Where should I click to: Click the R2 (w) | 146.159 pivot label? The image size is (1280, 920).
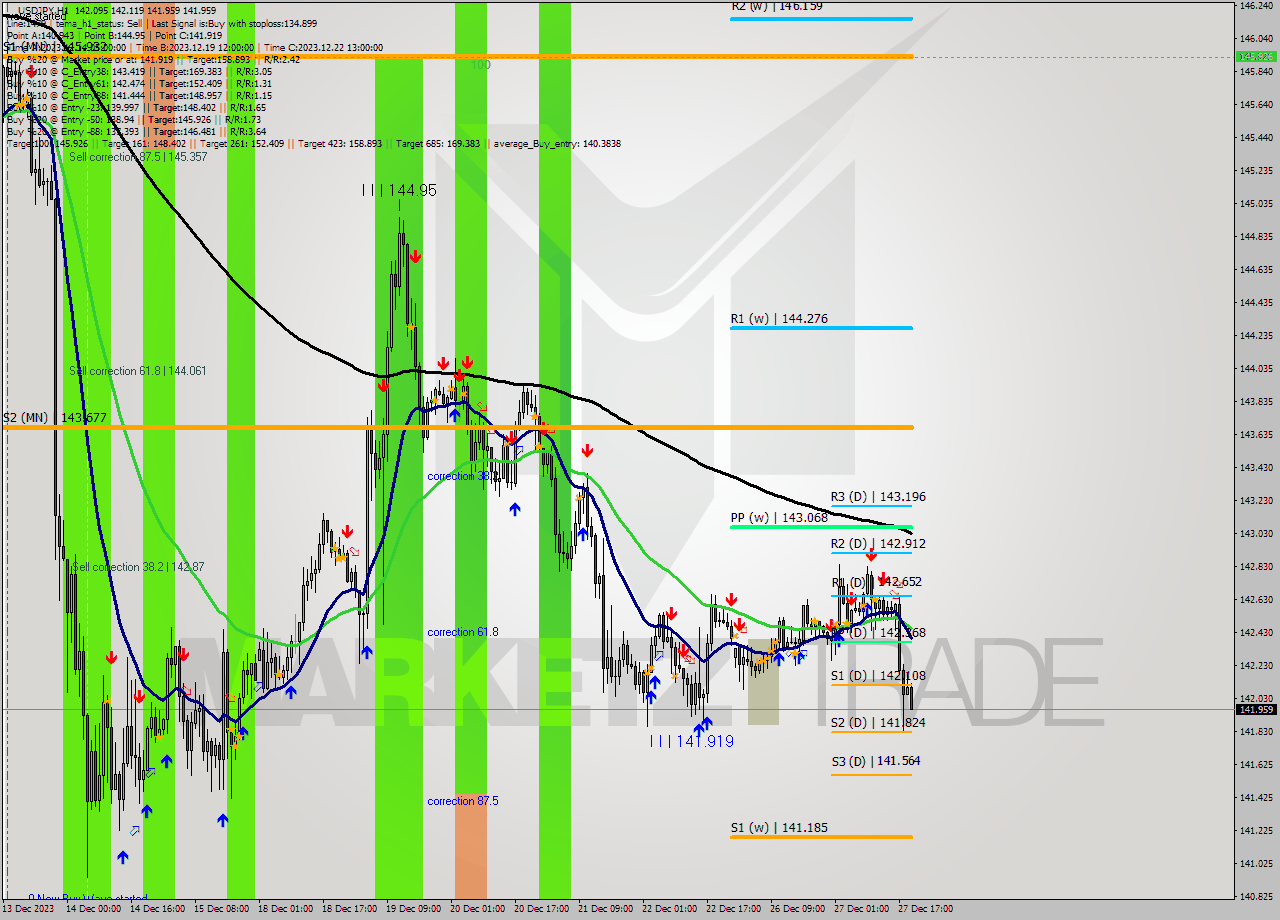777,6
